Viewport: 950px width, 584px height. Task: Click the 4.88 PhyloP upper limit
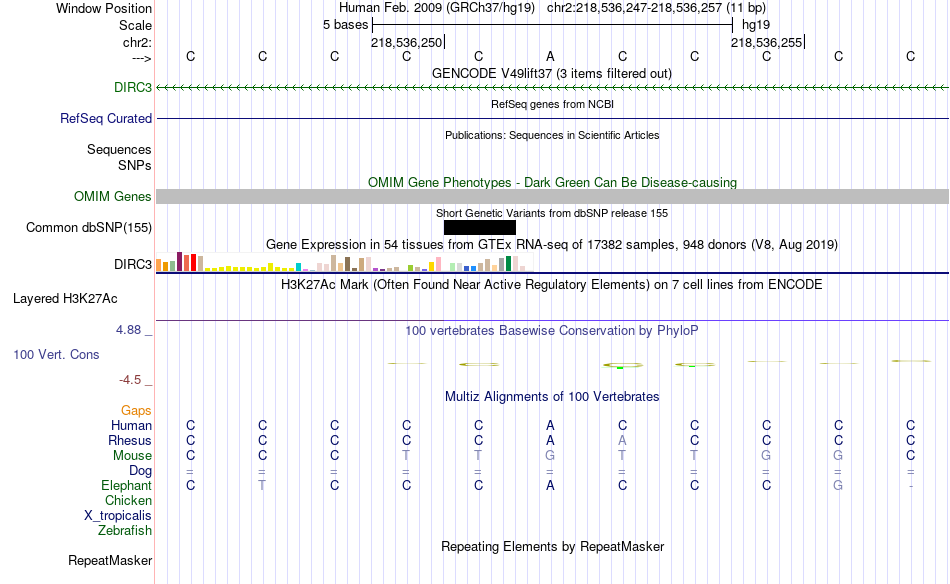(128, 330)
